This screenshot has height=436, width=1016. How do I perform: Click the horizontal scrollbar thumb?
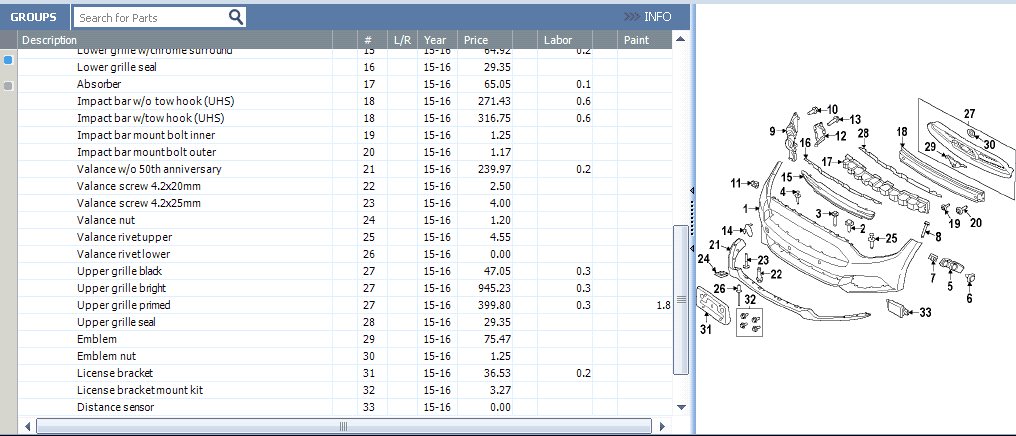pyautogui.click(x=343, y=426)
